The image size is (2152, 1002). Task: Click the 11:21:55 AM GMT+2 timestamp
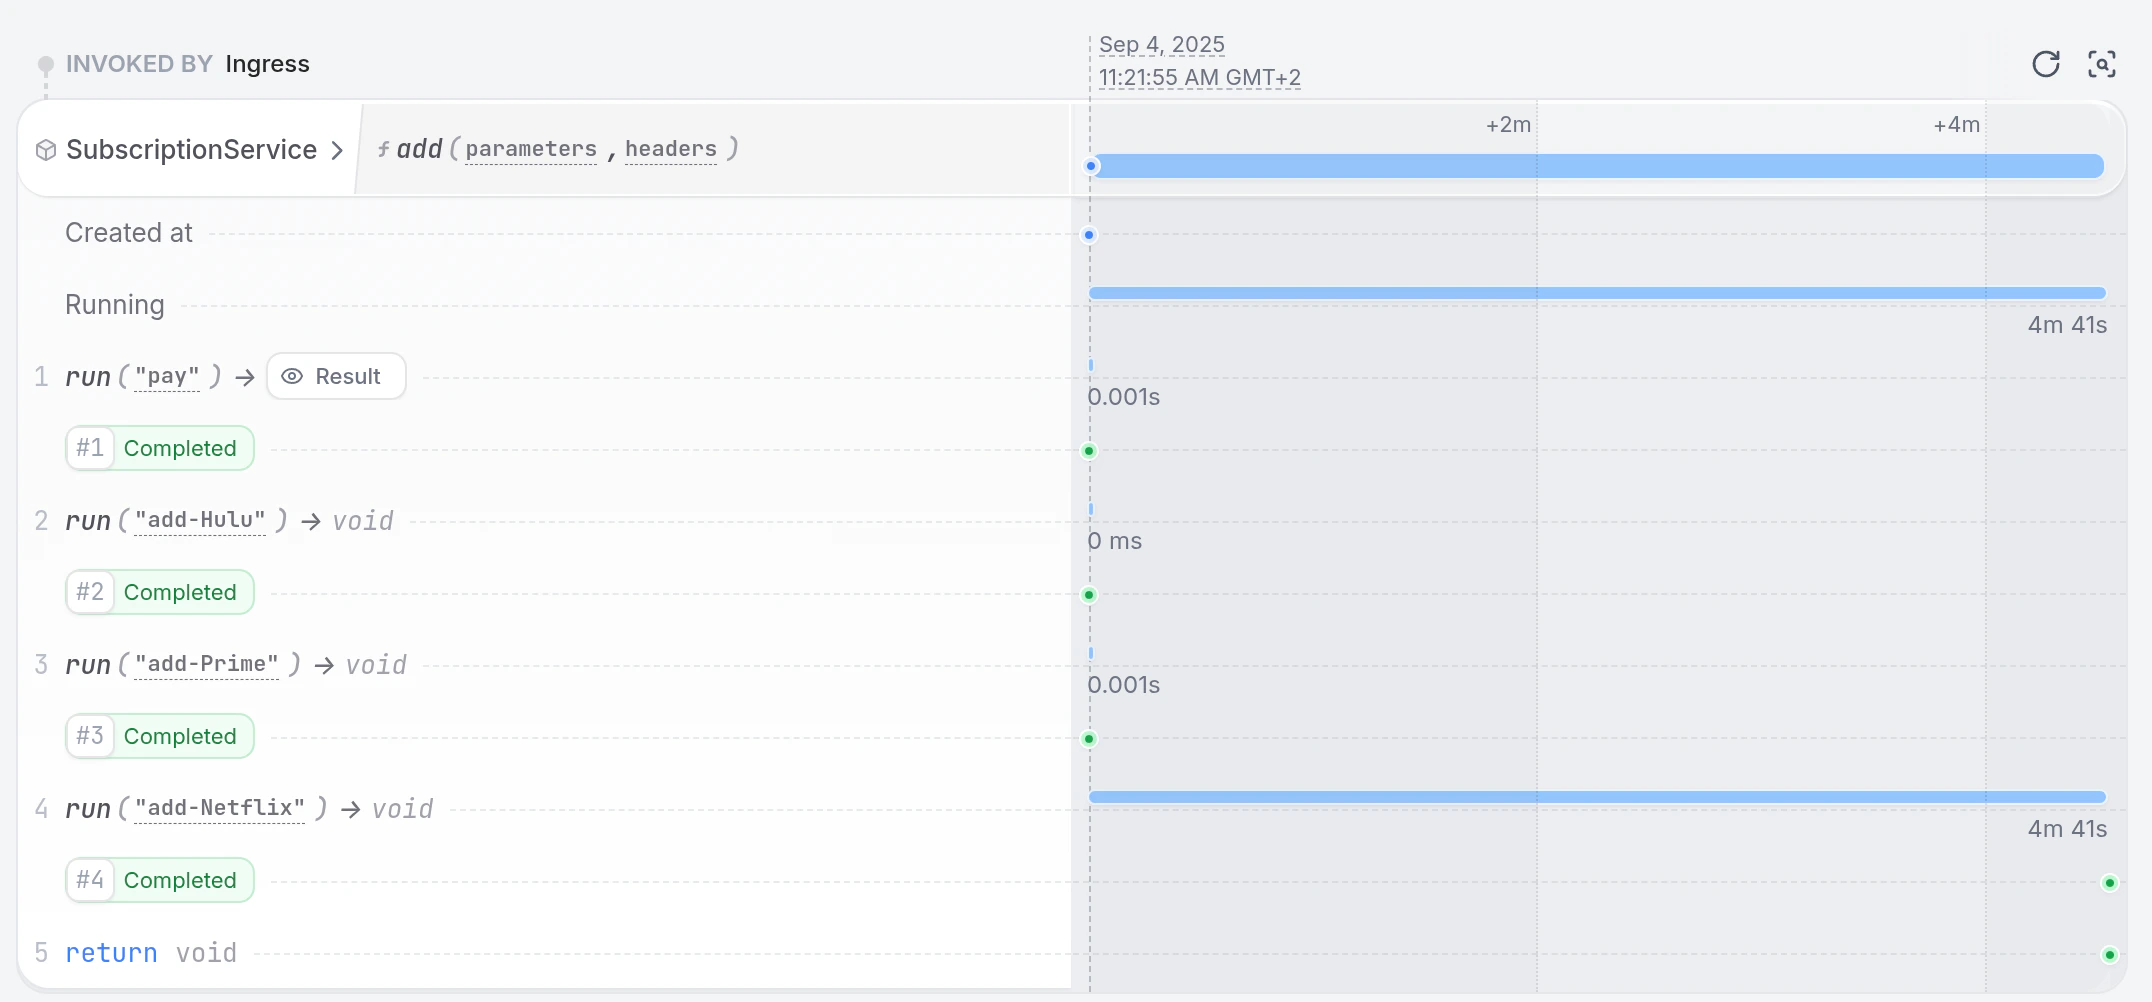coord(1200,78)
